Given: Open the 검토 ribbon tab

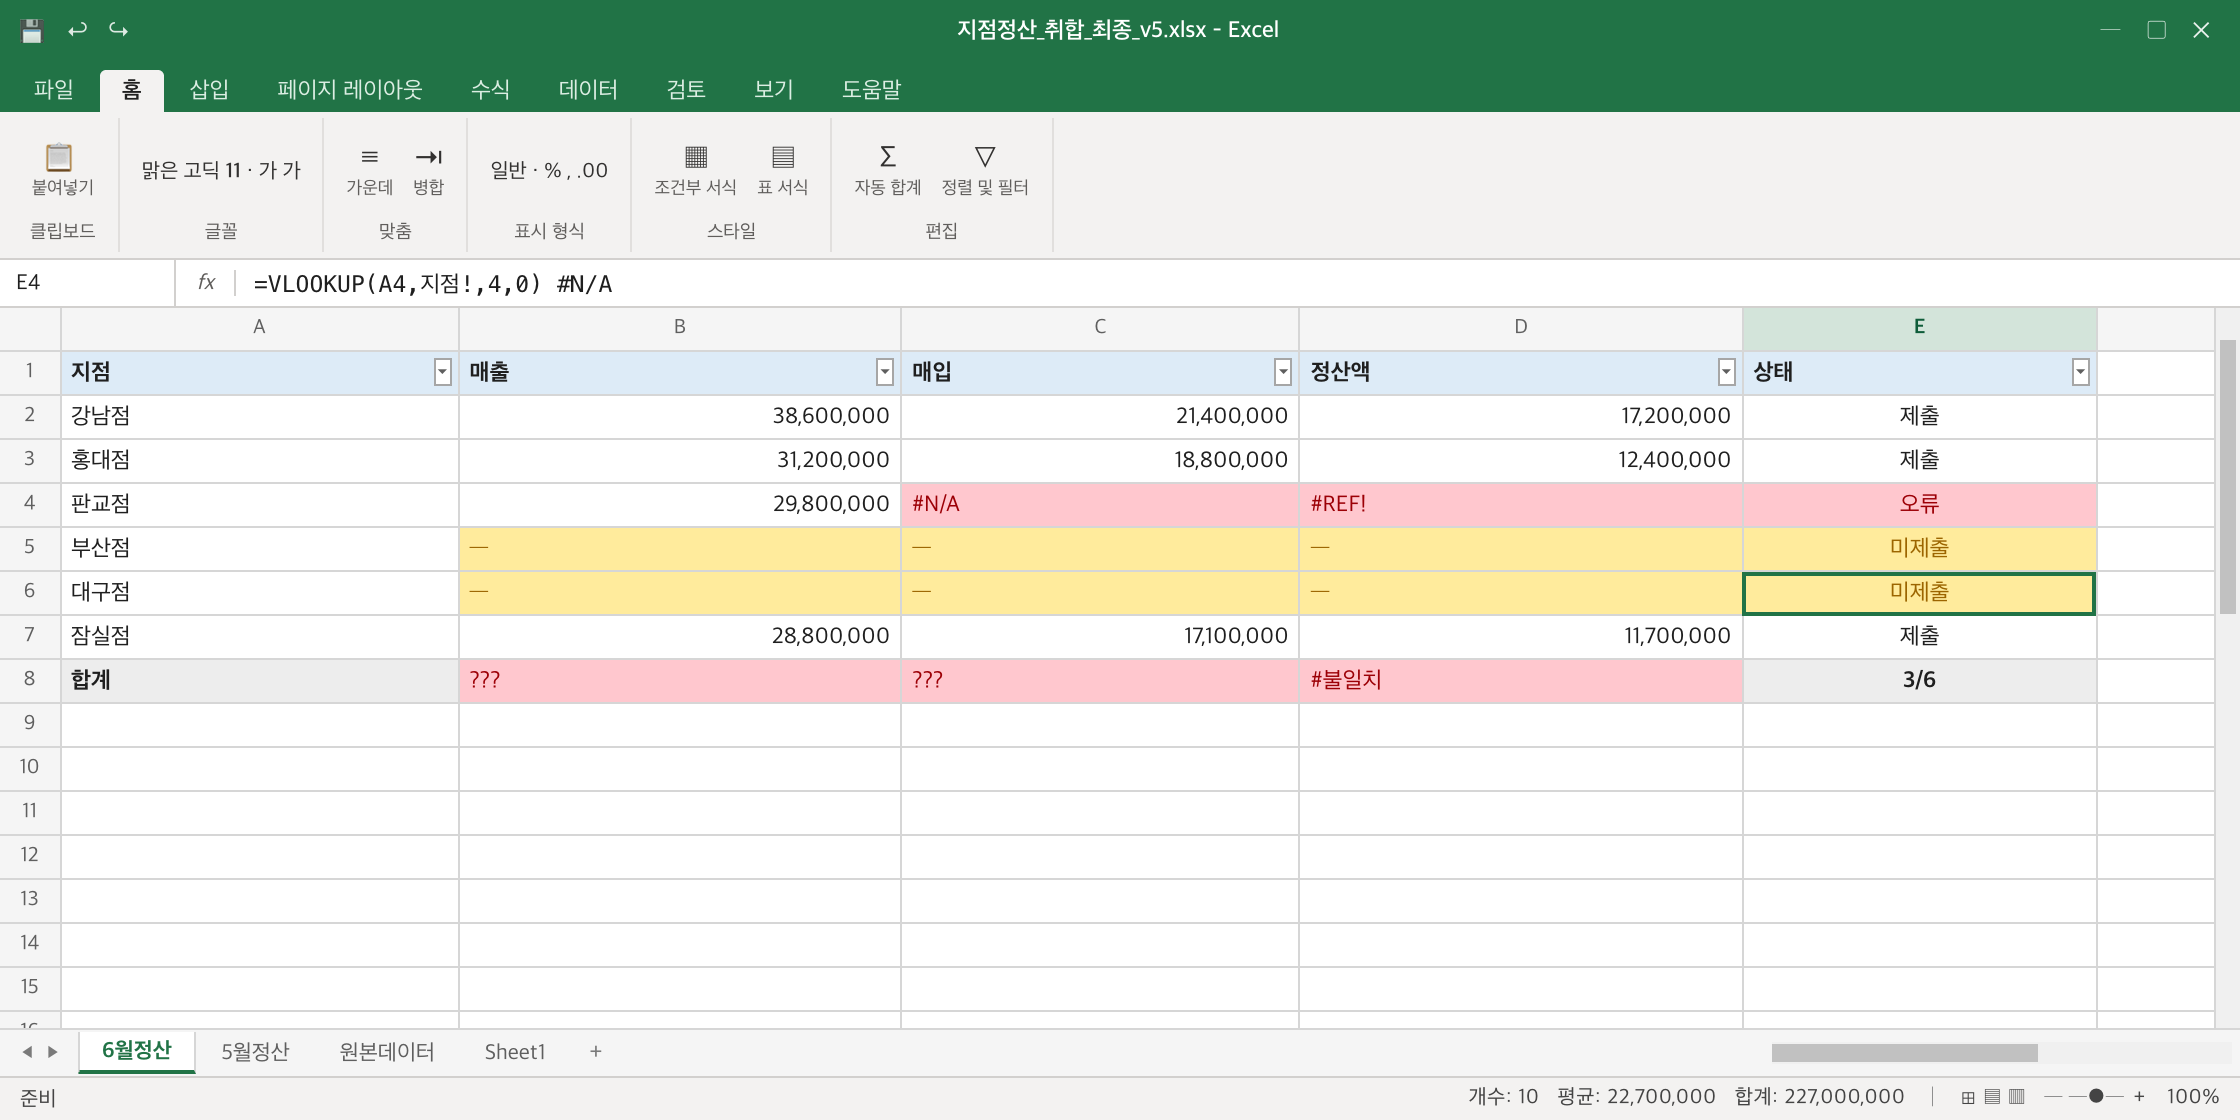Looking at the screenshot, I should pos(686,90).
